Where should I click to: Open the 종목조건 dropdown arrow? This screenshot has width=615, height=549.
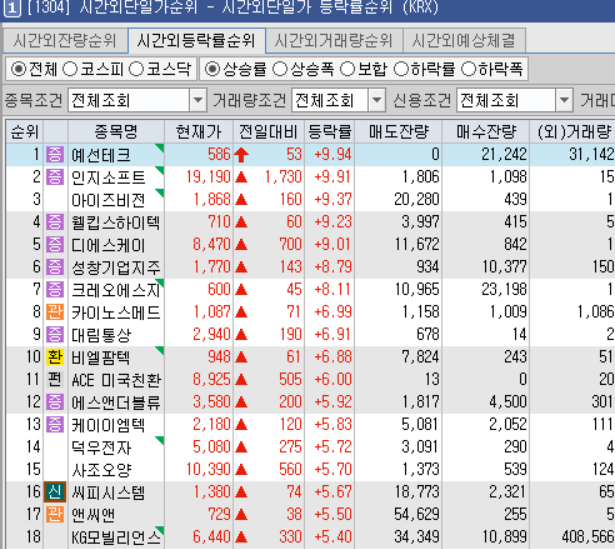coord(198,100)
